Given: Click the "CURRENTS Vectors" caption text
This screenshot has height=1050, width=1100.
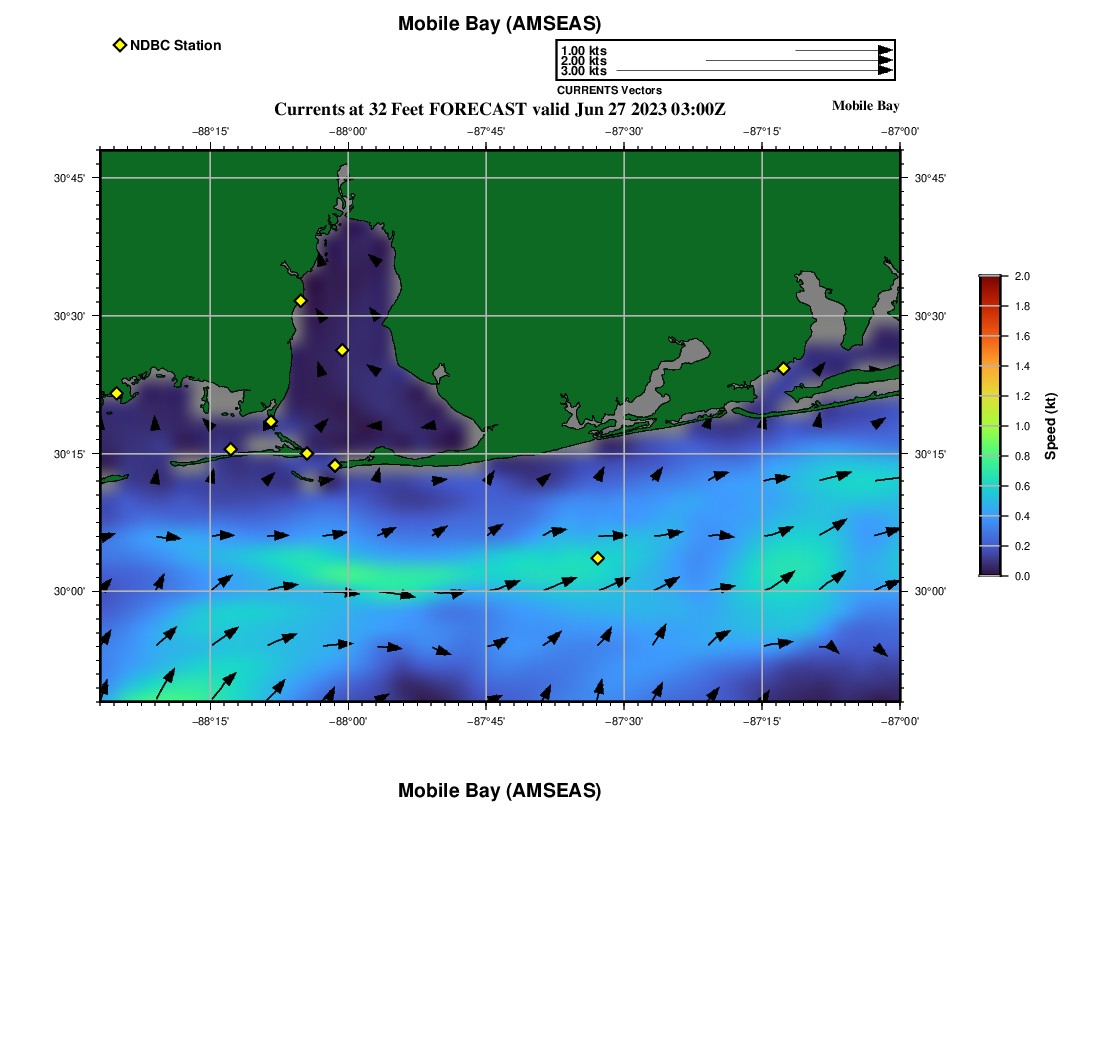Looking at the screenshot, I should [x=609, y=90].
